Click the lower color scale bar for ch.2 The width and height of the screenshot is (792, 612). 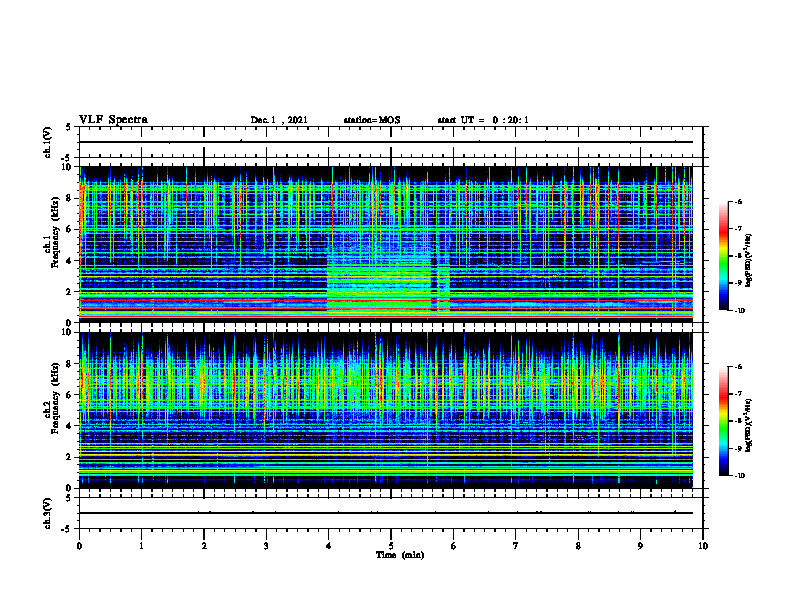click(x=724, y=421)
